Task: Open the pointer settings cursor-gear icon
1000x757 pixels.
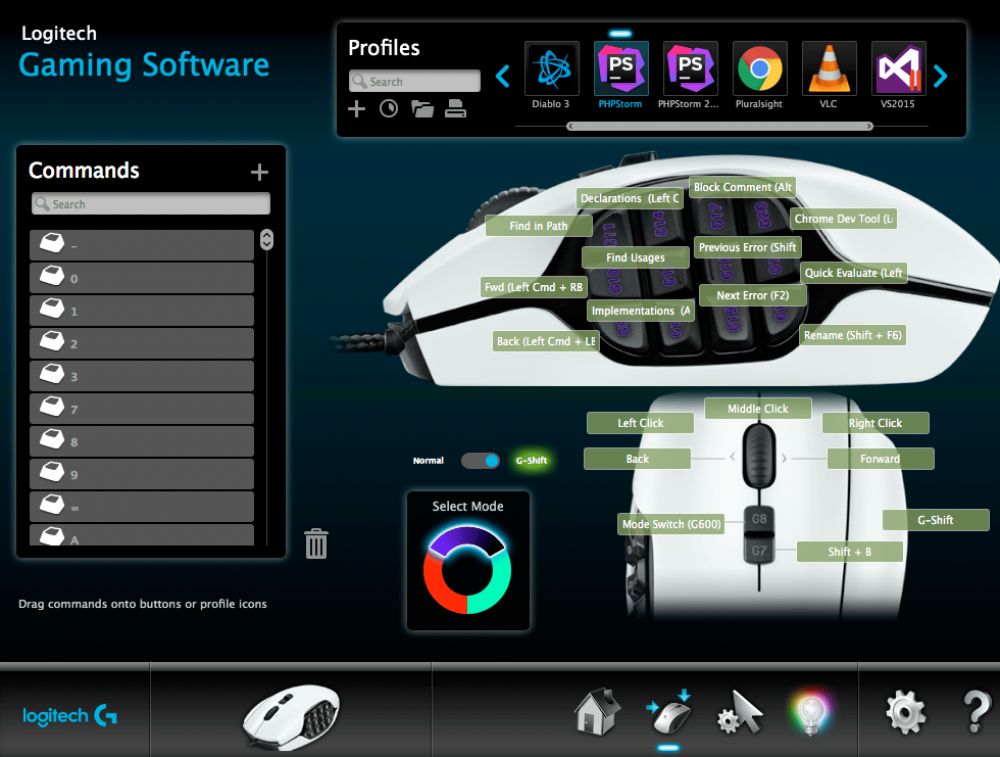Action: tap(740, 712)
